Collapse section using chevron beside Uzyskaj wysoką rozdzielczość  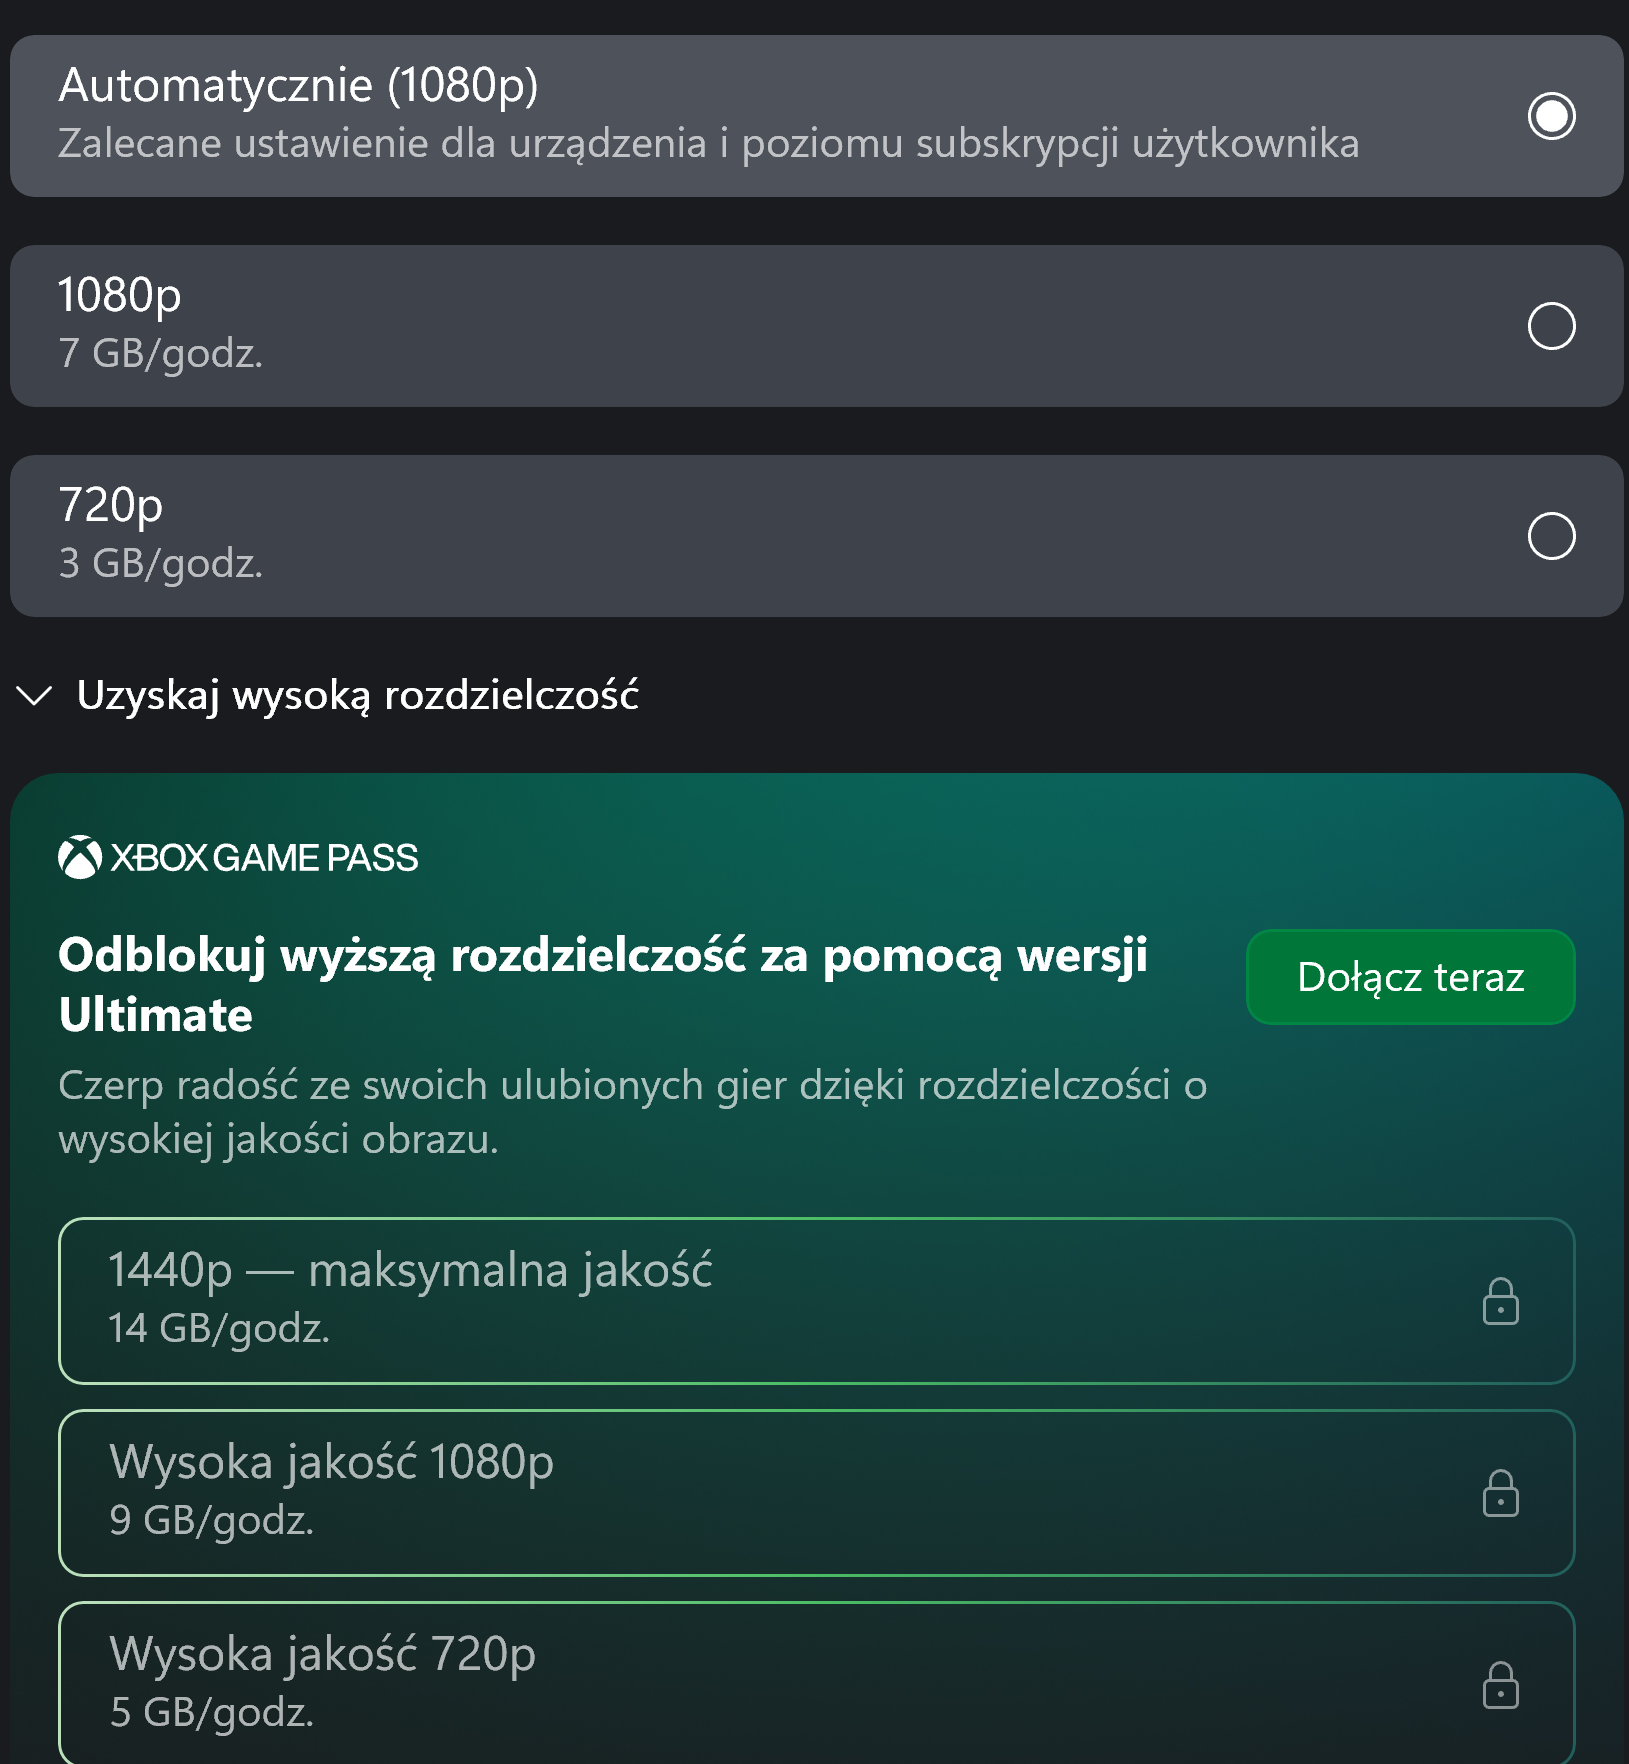coord(35,696)
